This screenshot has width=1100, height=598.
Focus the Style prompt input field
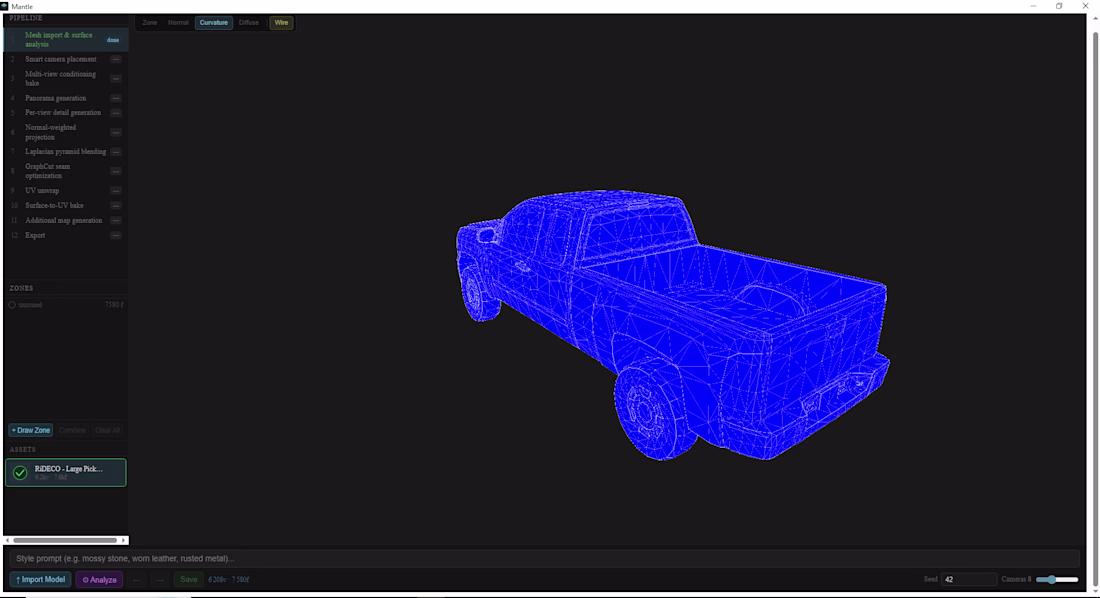coord(544,559)
